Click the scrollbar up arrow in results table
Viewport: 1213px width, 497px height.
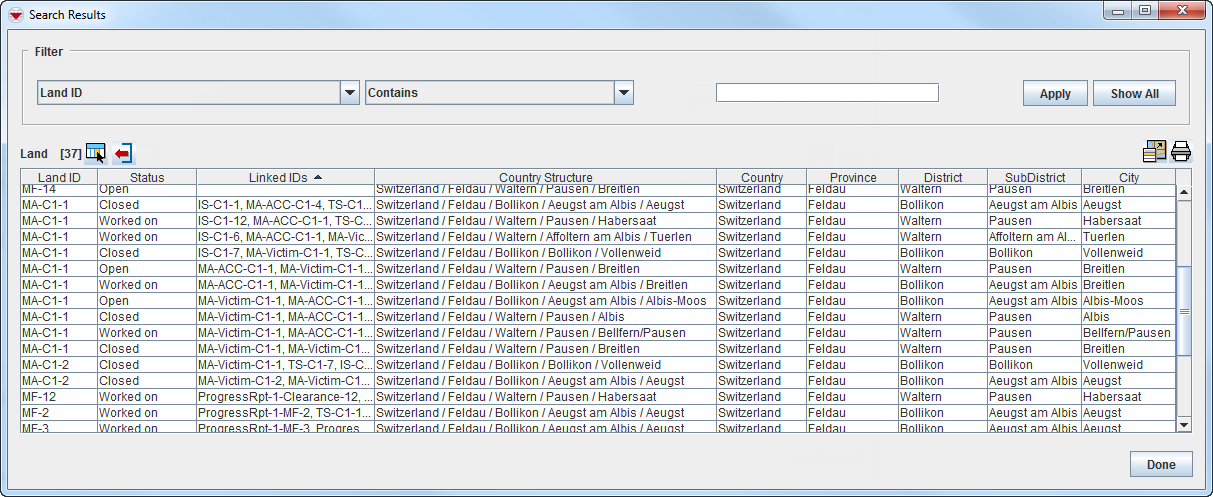(x=1184, y=193)
